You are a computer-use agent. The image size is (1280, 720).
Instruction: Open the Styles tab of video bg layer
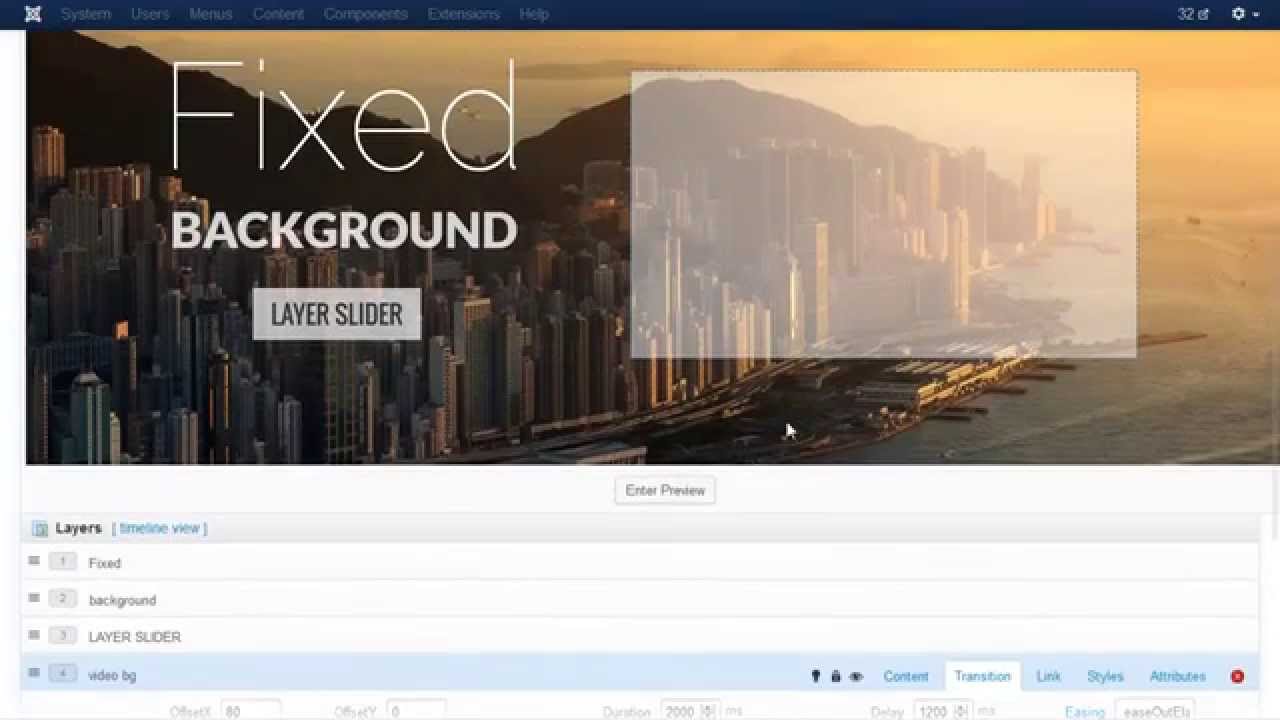tap(1105, 677)
